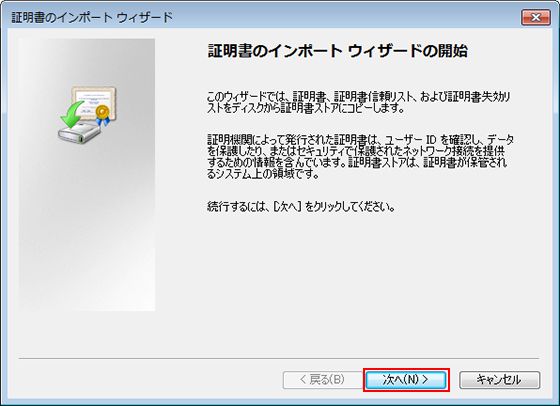The width and height of the screenshot is (560, 406).
Task: Click the paragraph starting with このウィザードでは
Action: [358, 102]
